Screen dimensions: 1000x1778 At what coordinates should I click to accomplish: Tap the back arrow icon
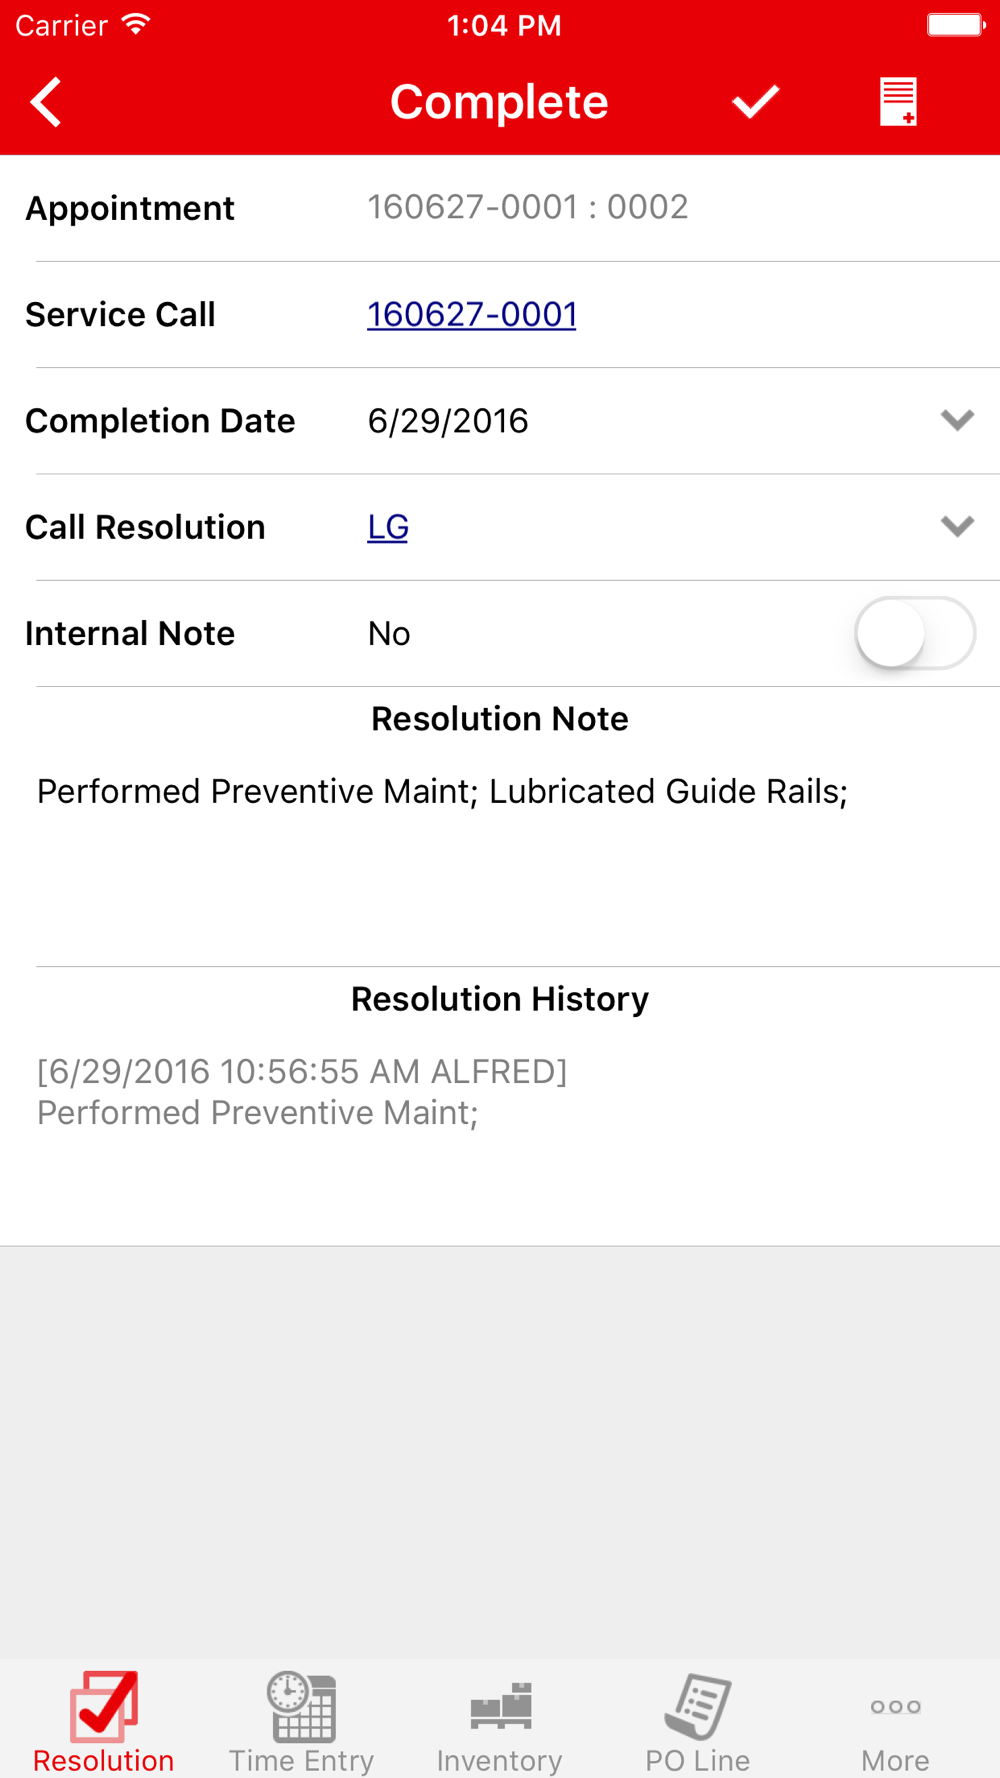tap(46, 102)
